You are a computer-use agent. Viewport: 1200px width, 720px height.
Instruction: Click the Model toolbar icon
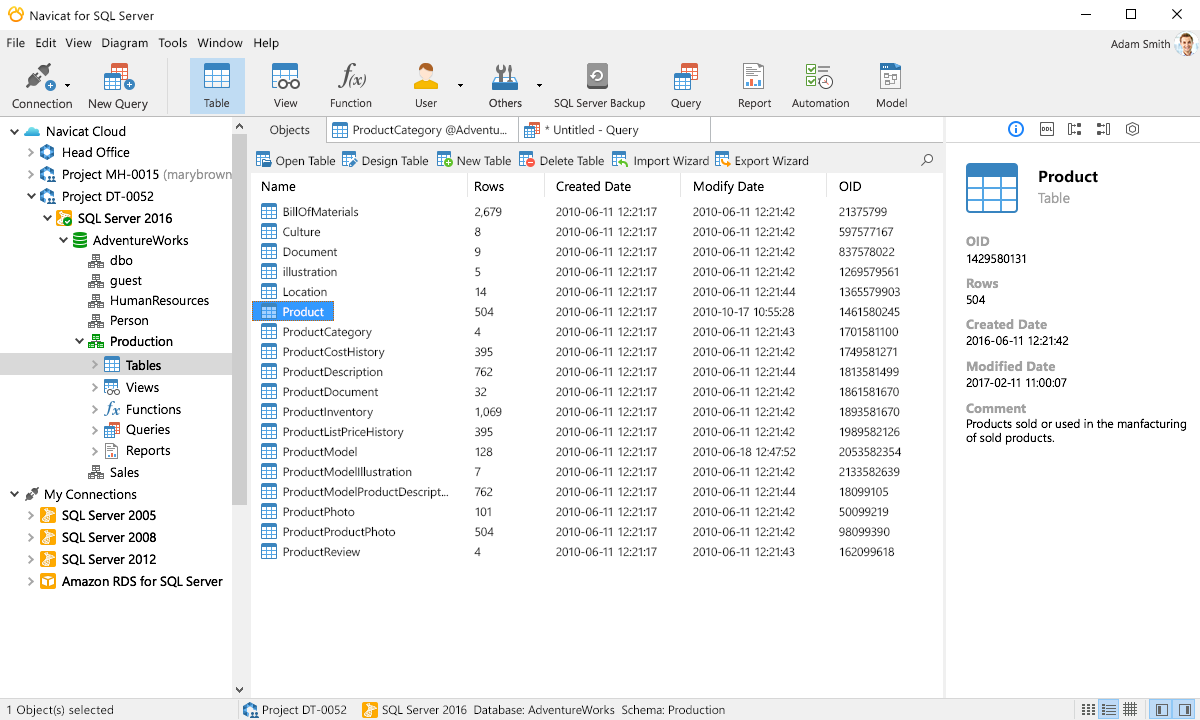[890, 84]
